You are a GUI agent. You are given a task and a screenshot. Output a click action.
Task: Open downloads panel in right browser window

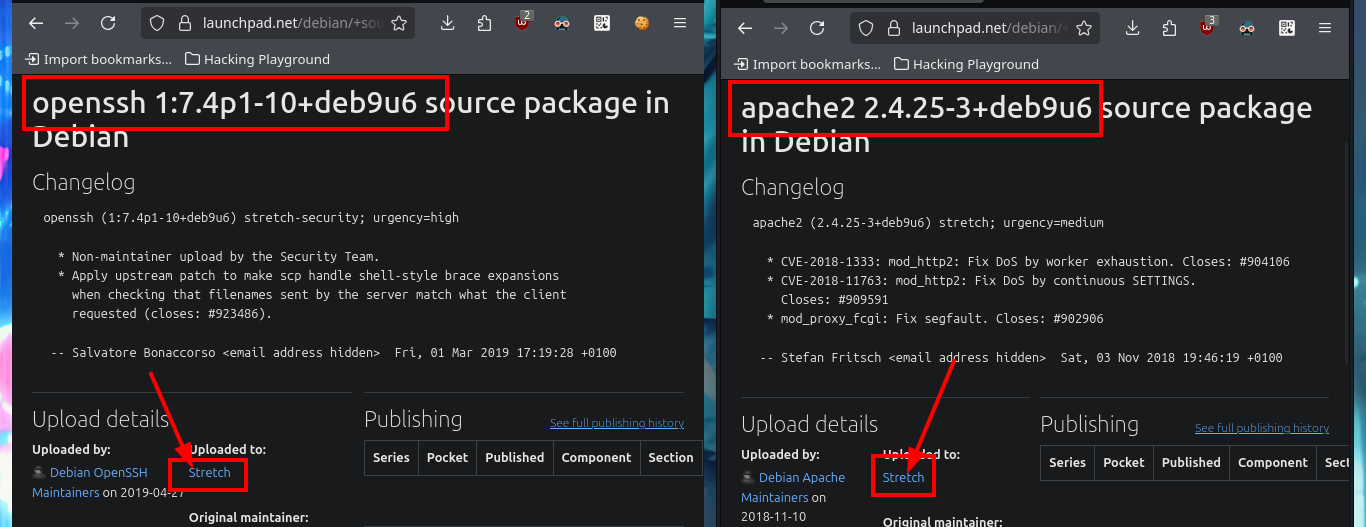[x=1132, y=28]
